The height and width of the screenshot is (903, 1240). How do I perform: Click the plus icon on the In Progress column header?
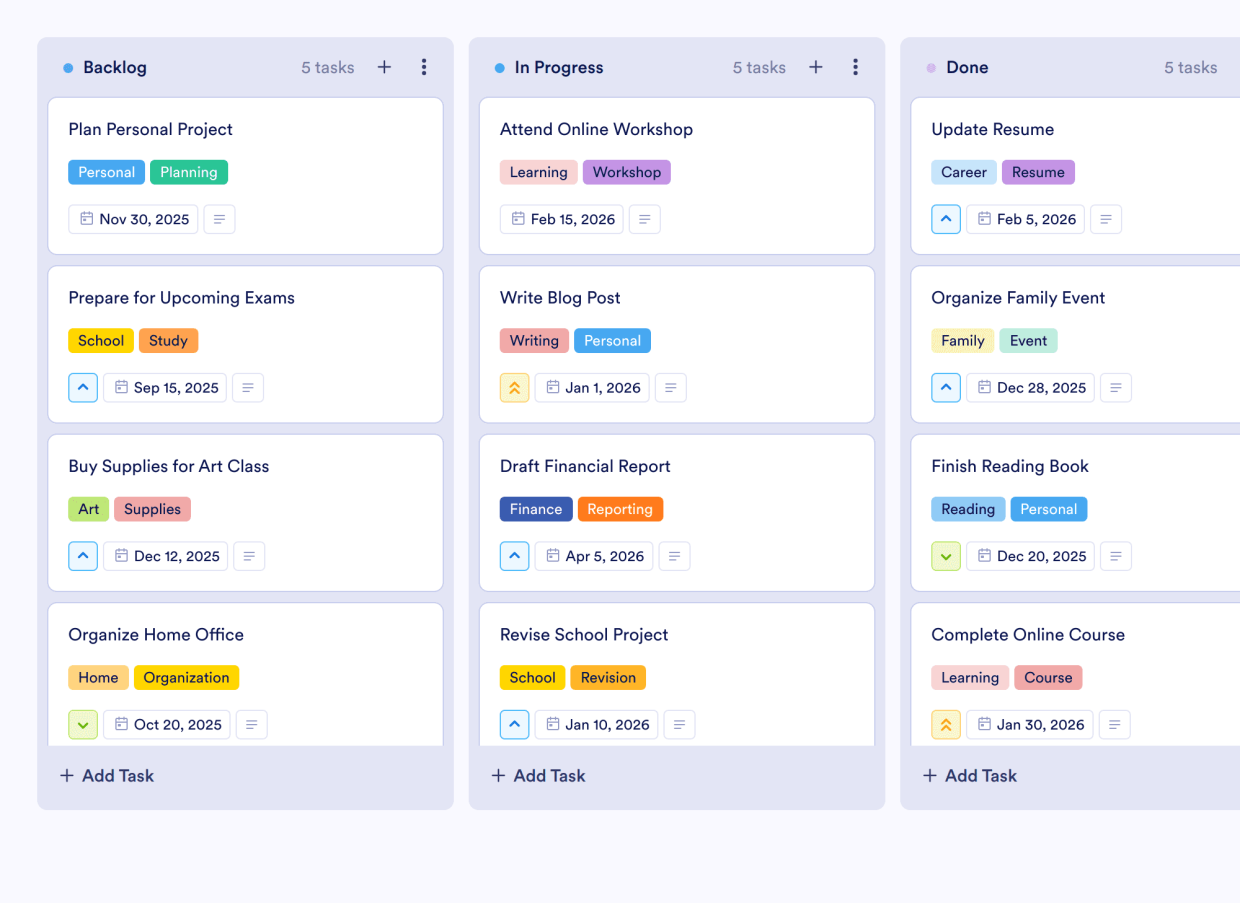[816, 67]
